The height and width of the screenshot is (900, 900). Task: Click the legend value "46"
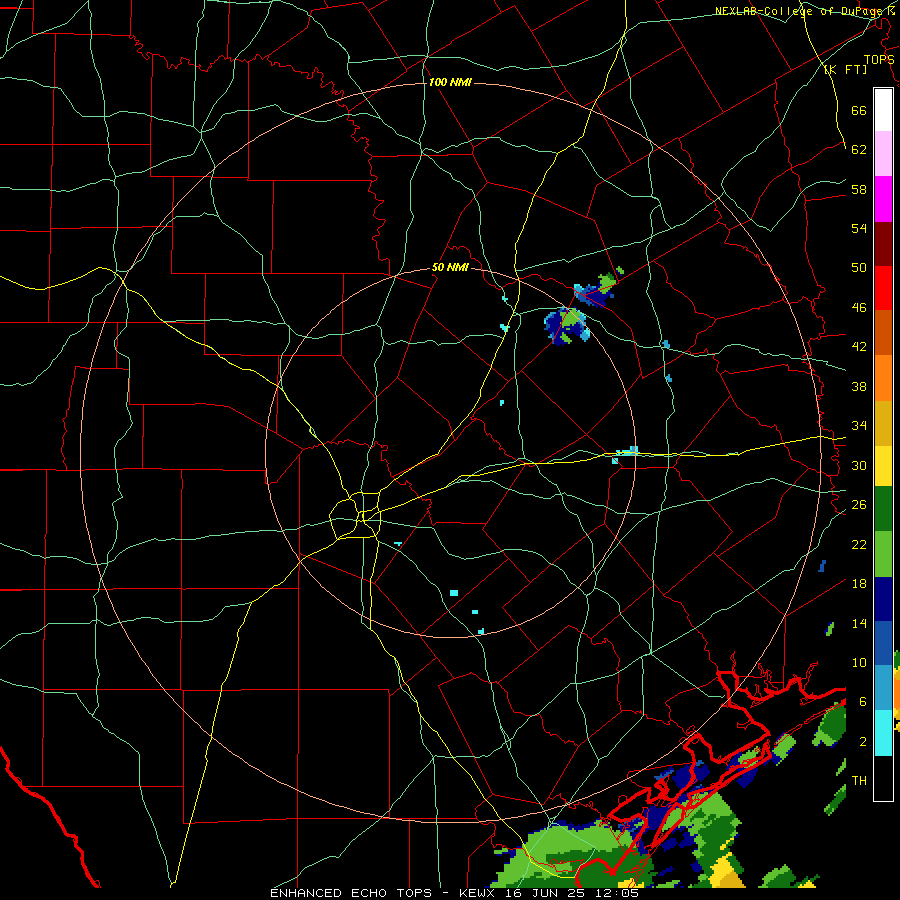(x=859, y=308)
